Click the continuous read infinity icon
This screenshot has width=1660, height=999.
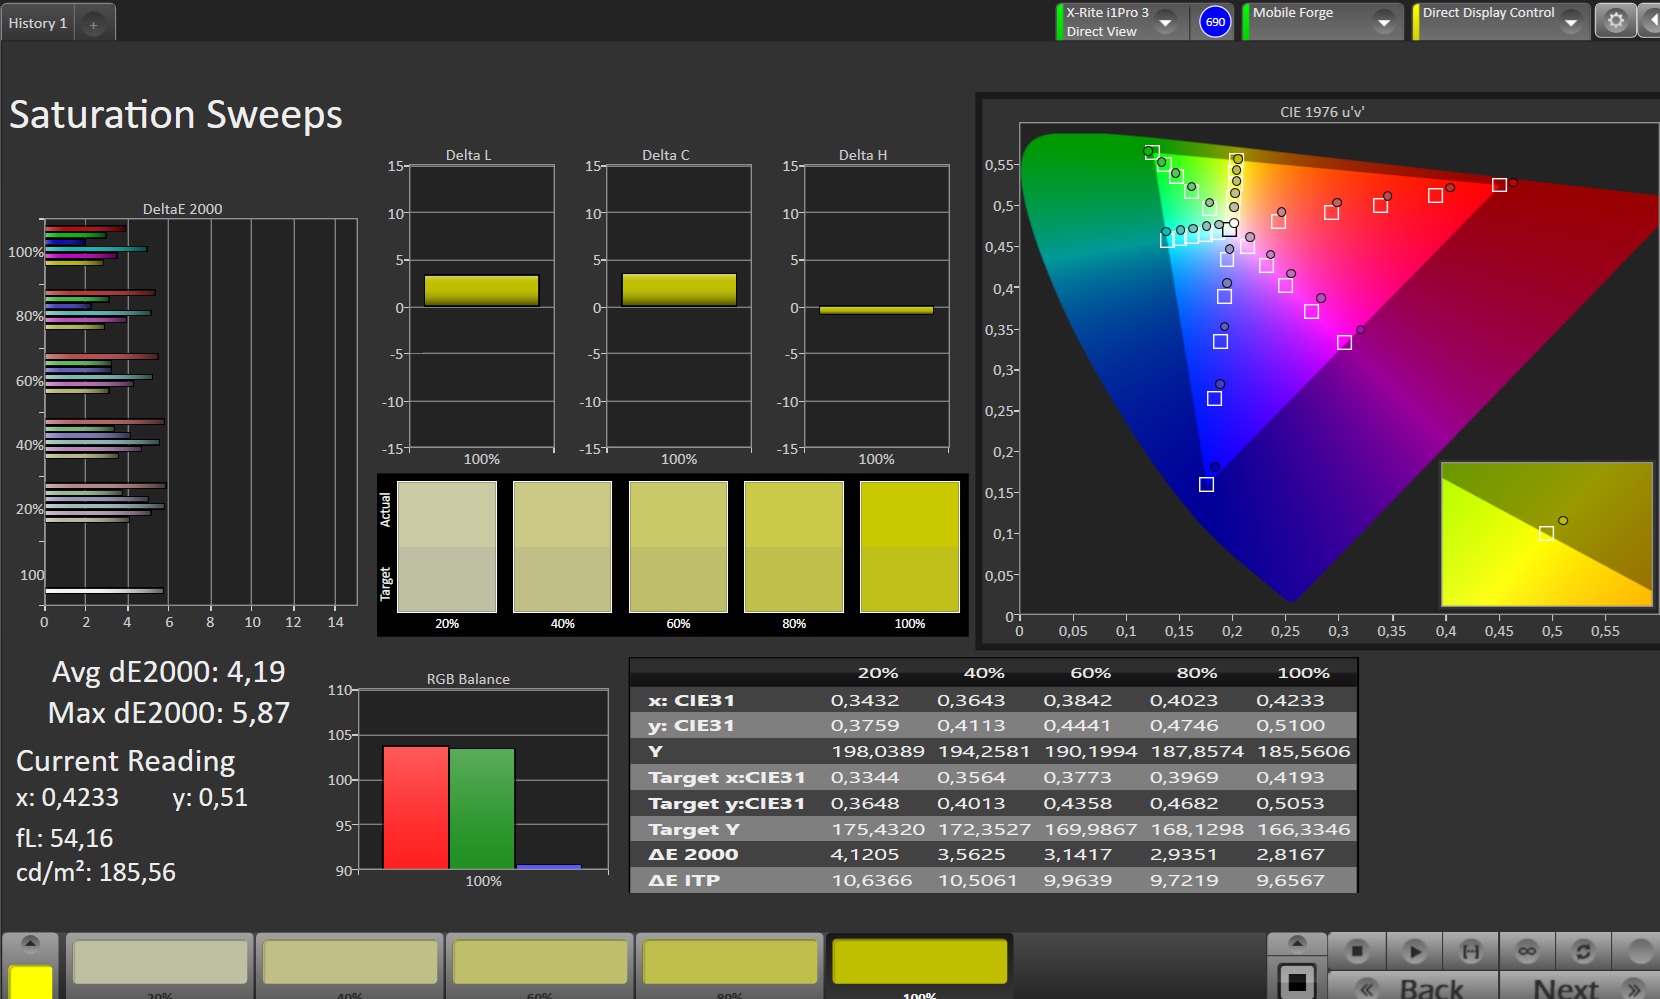coord(1526,950)
